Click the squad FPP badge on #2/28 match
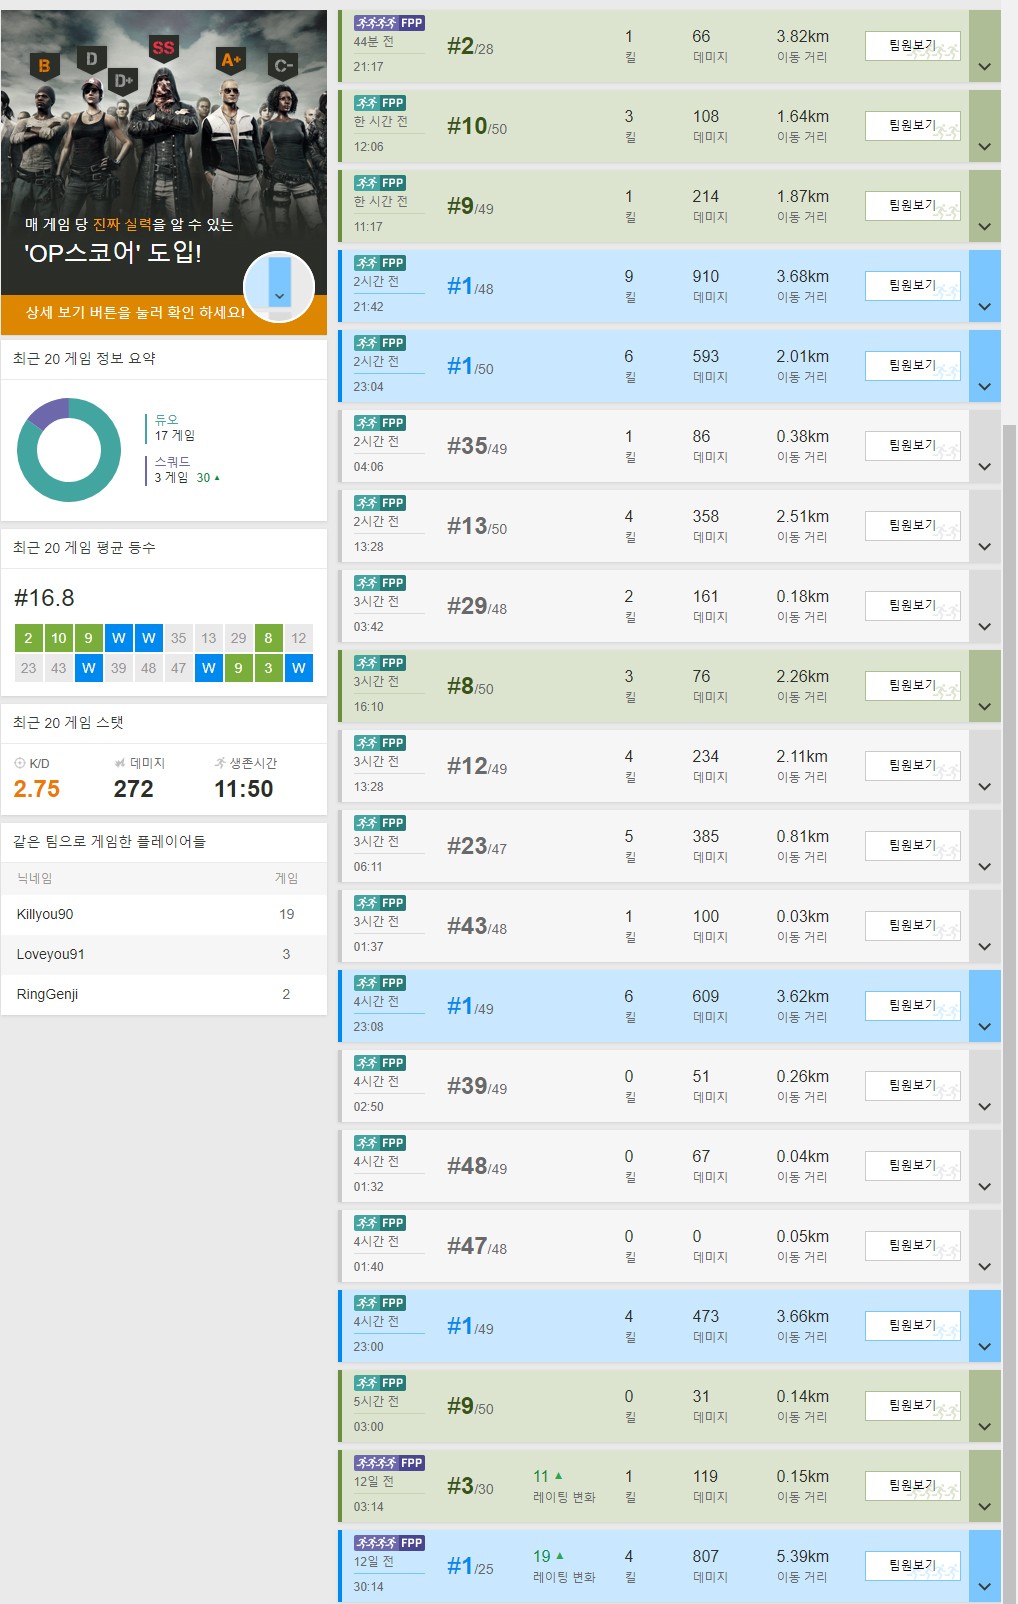Screen dimensions: 1018x1604 [389, 23]
